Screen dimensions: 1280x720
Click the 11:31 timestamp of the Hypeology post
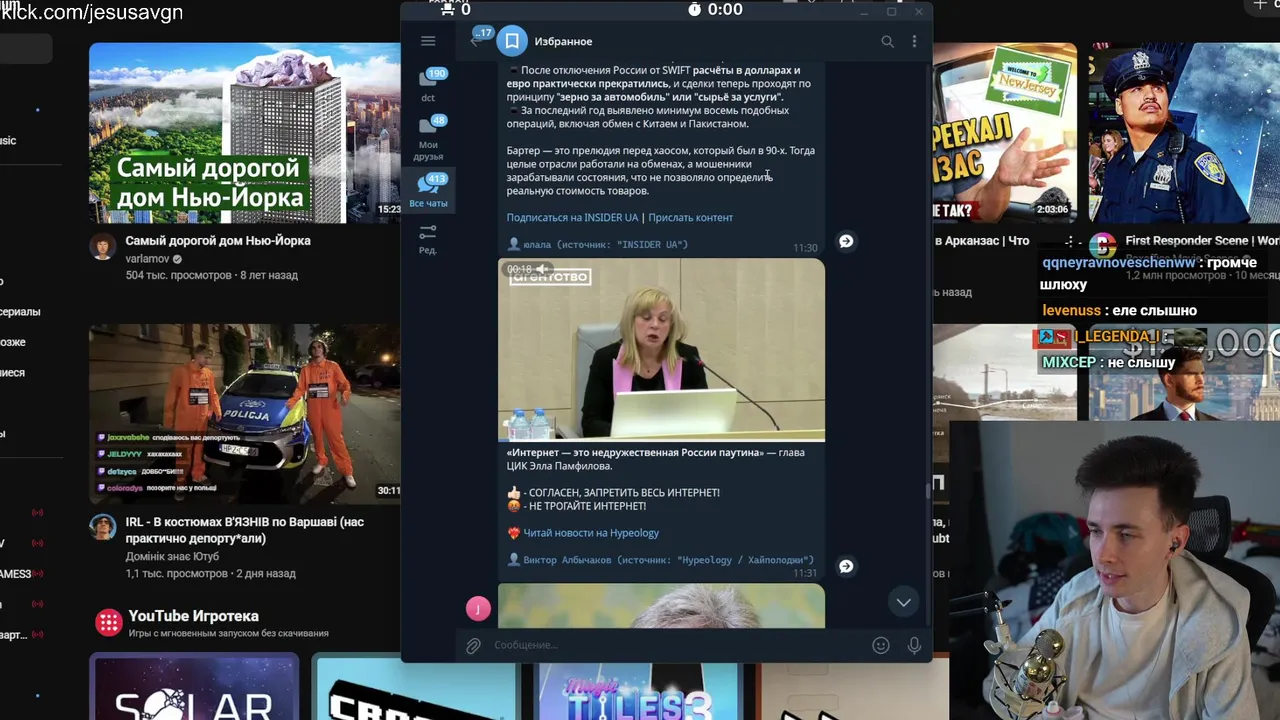[x=805, y=573]
